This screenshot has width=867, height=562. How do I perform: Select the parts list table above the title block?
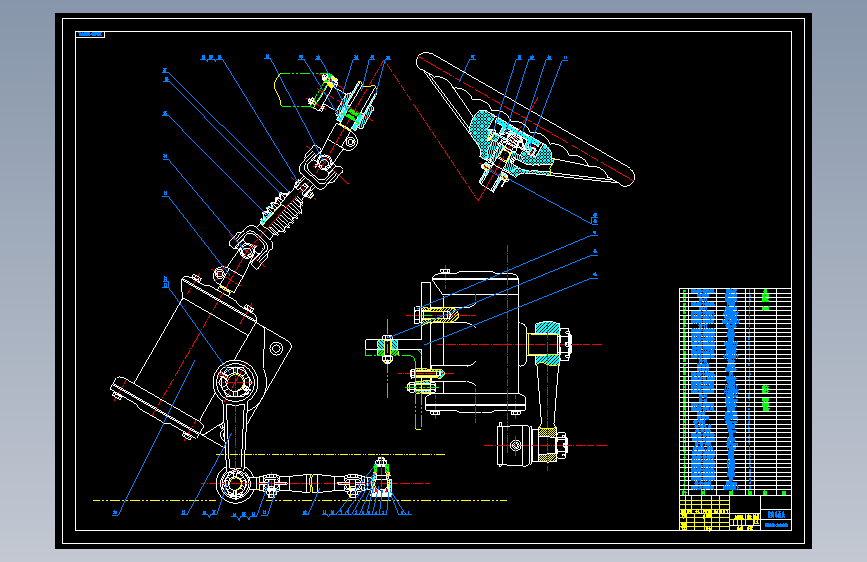pyautogui.click(x=735, y=392)
